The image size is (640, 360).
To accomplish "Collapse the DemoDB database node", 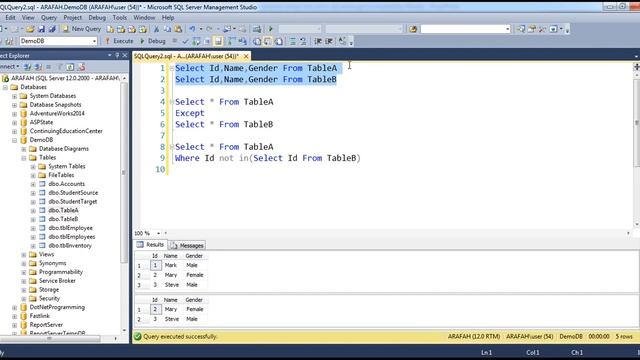I will point(14,140).
